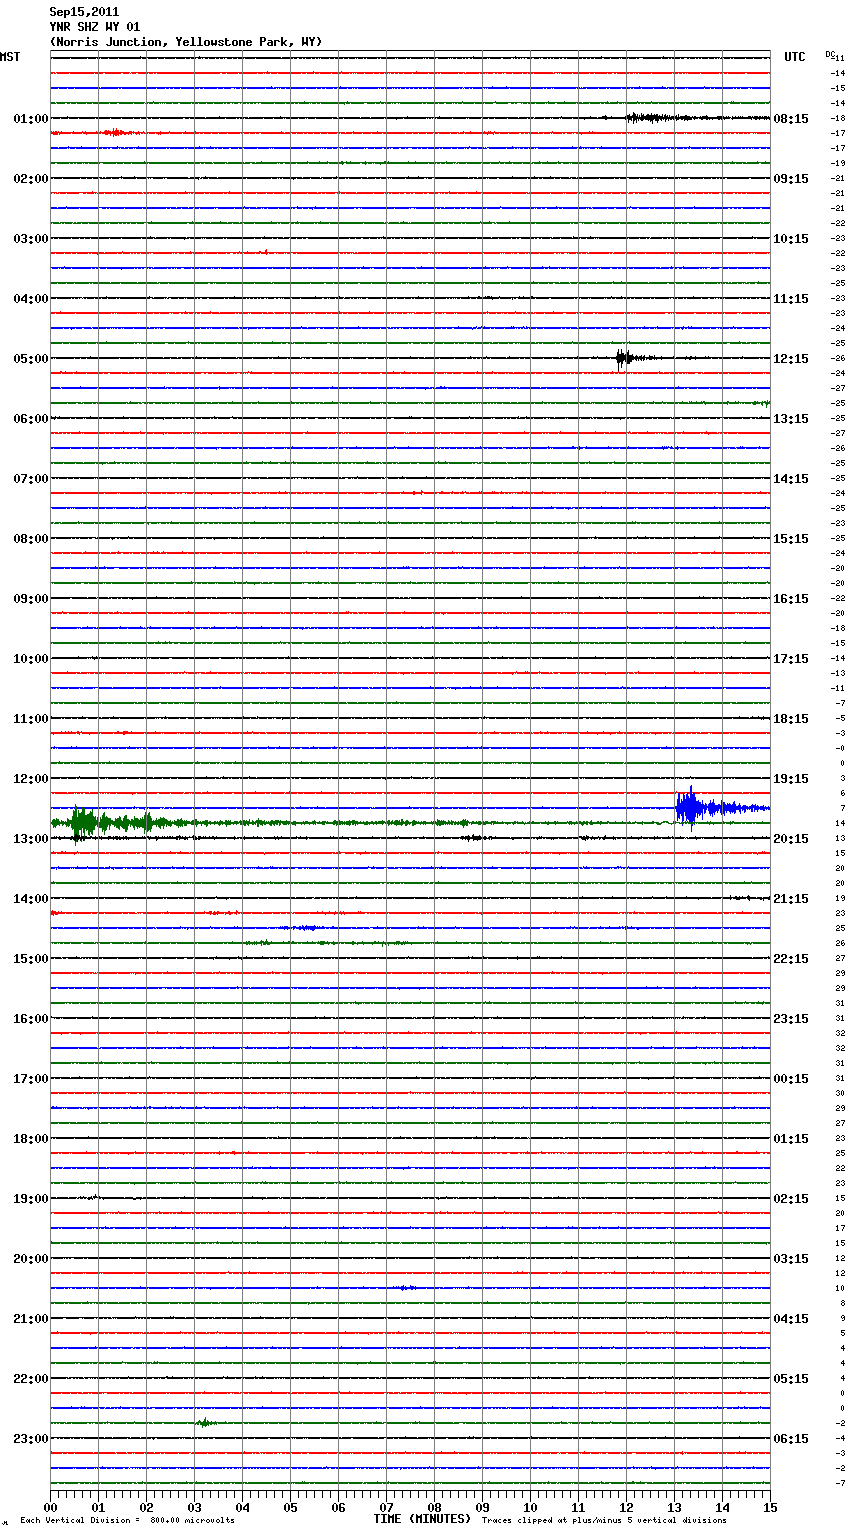Image resolution: width=850 pixels, height=1534 pixels.
Task: Click the 16:15 UTC time label
Action: (791, 599)
